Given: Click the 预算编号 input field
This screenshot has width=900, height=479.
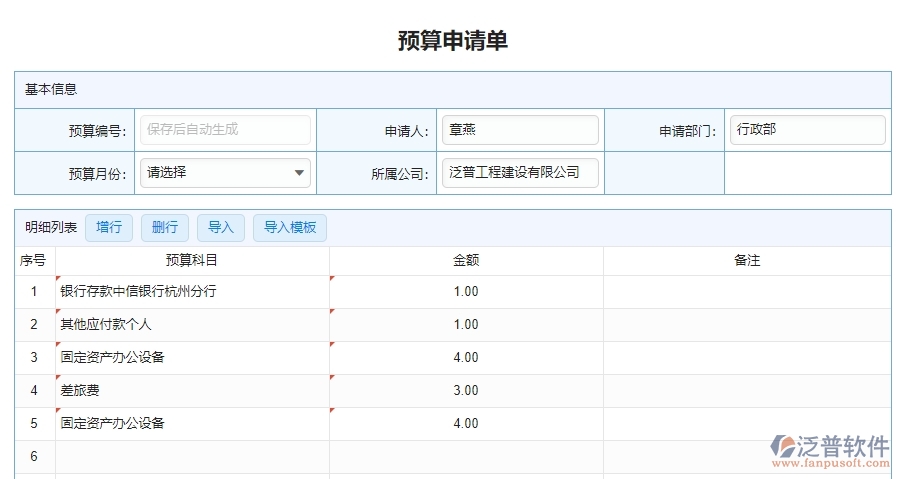Looking at the screenshot, I should [x=226, y=130].
